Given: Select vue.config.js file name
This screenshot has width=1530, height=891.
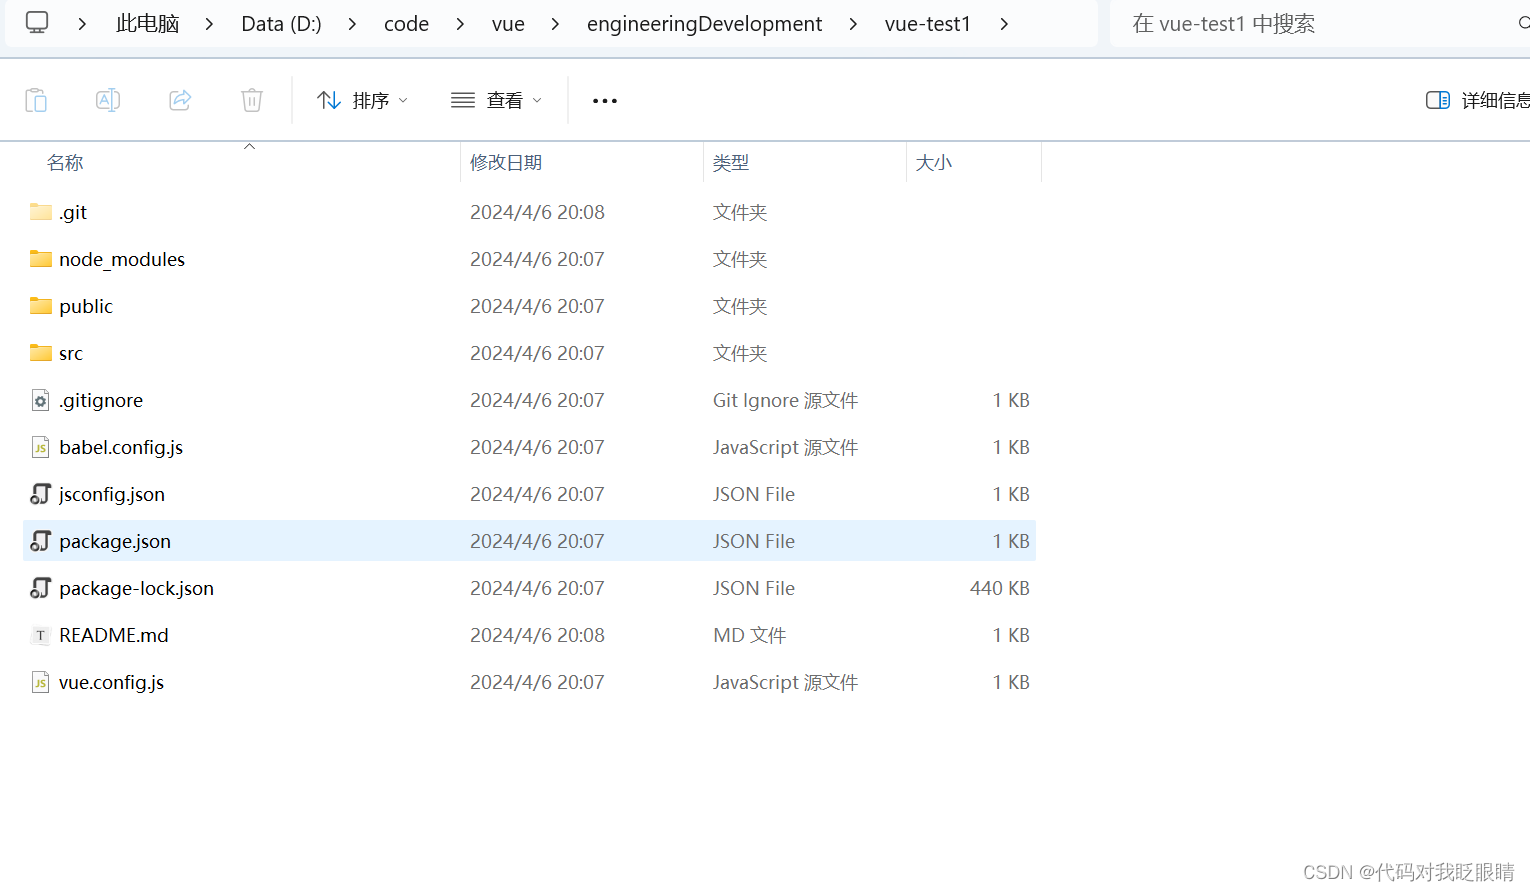Looking at the screenshot, I should click(111, 682).
